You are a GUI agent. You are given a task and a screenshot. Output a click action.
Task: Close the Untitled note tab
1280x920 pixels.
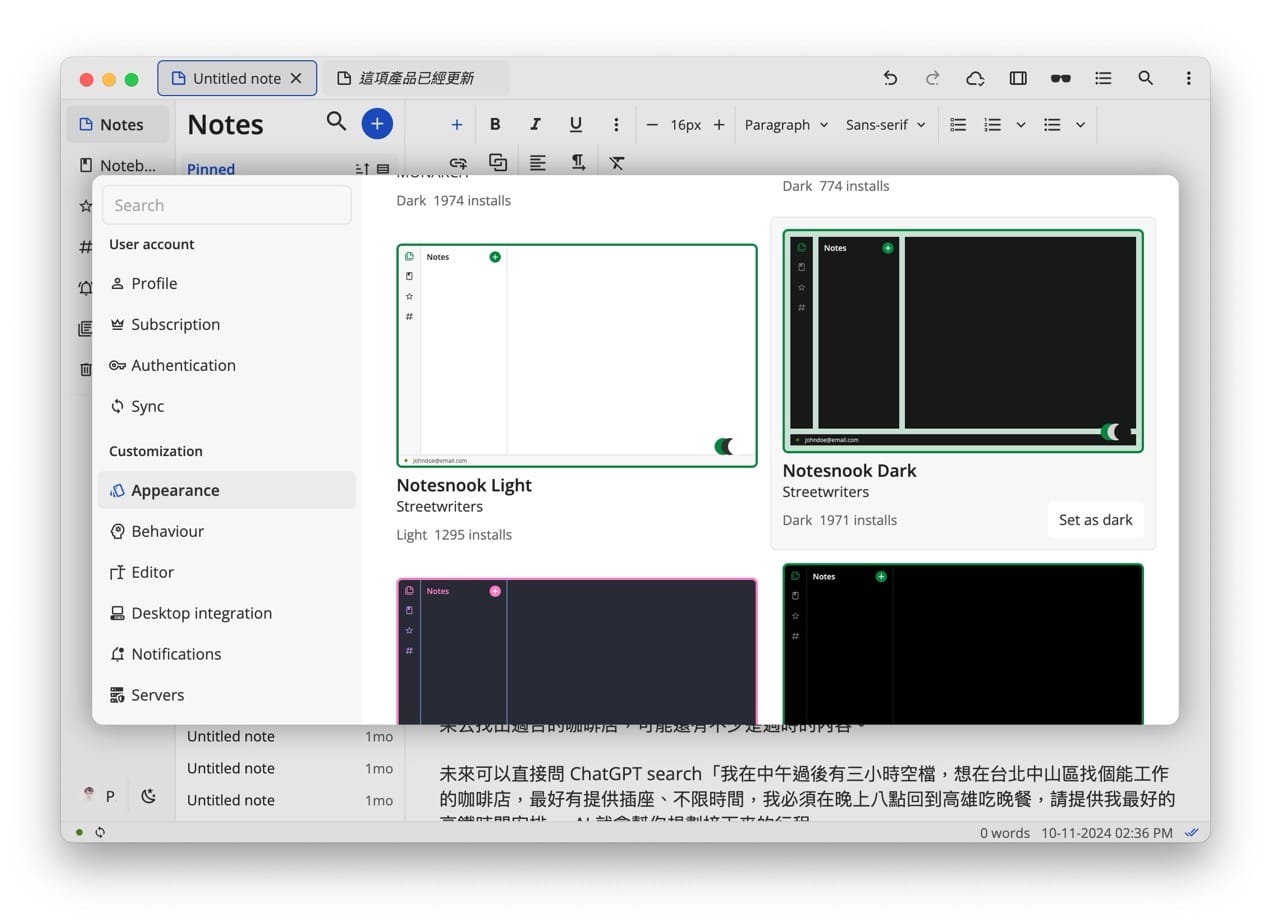296,78
